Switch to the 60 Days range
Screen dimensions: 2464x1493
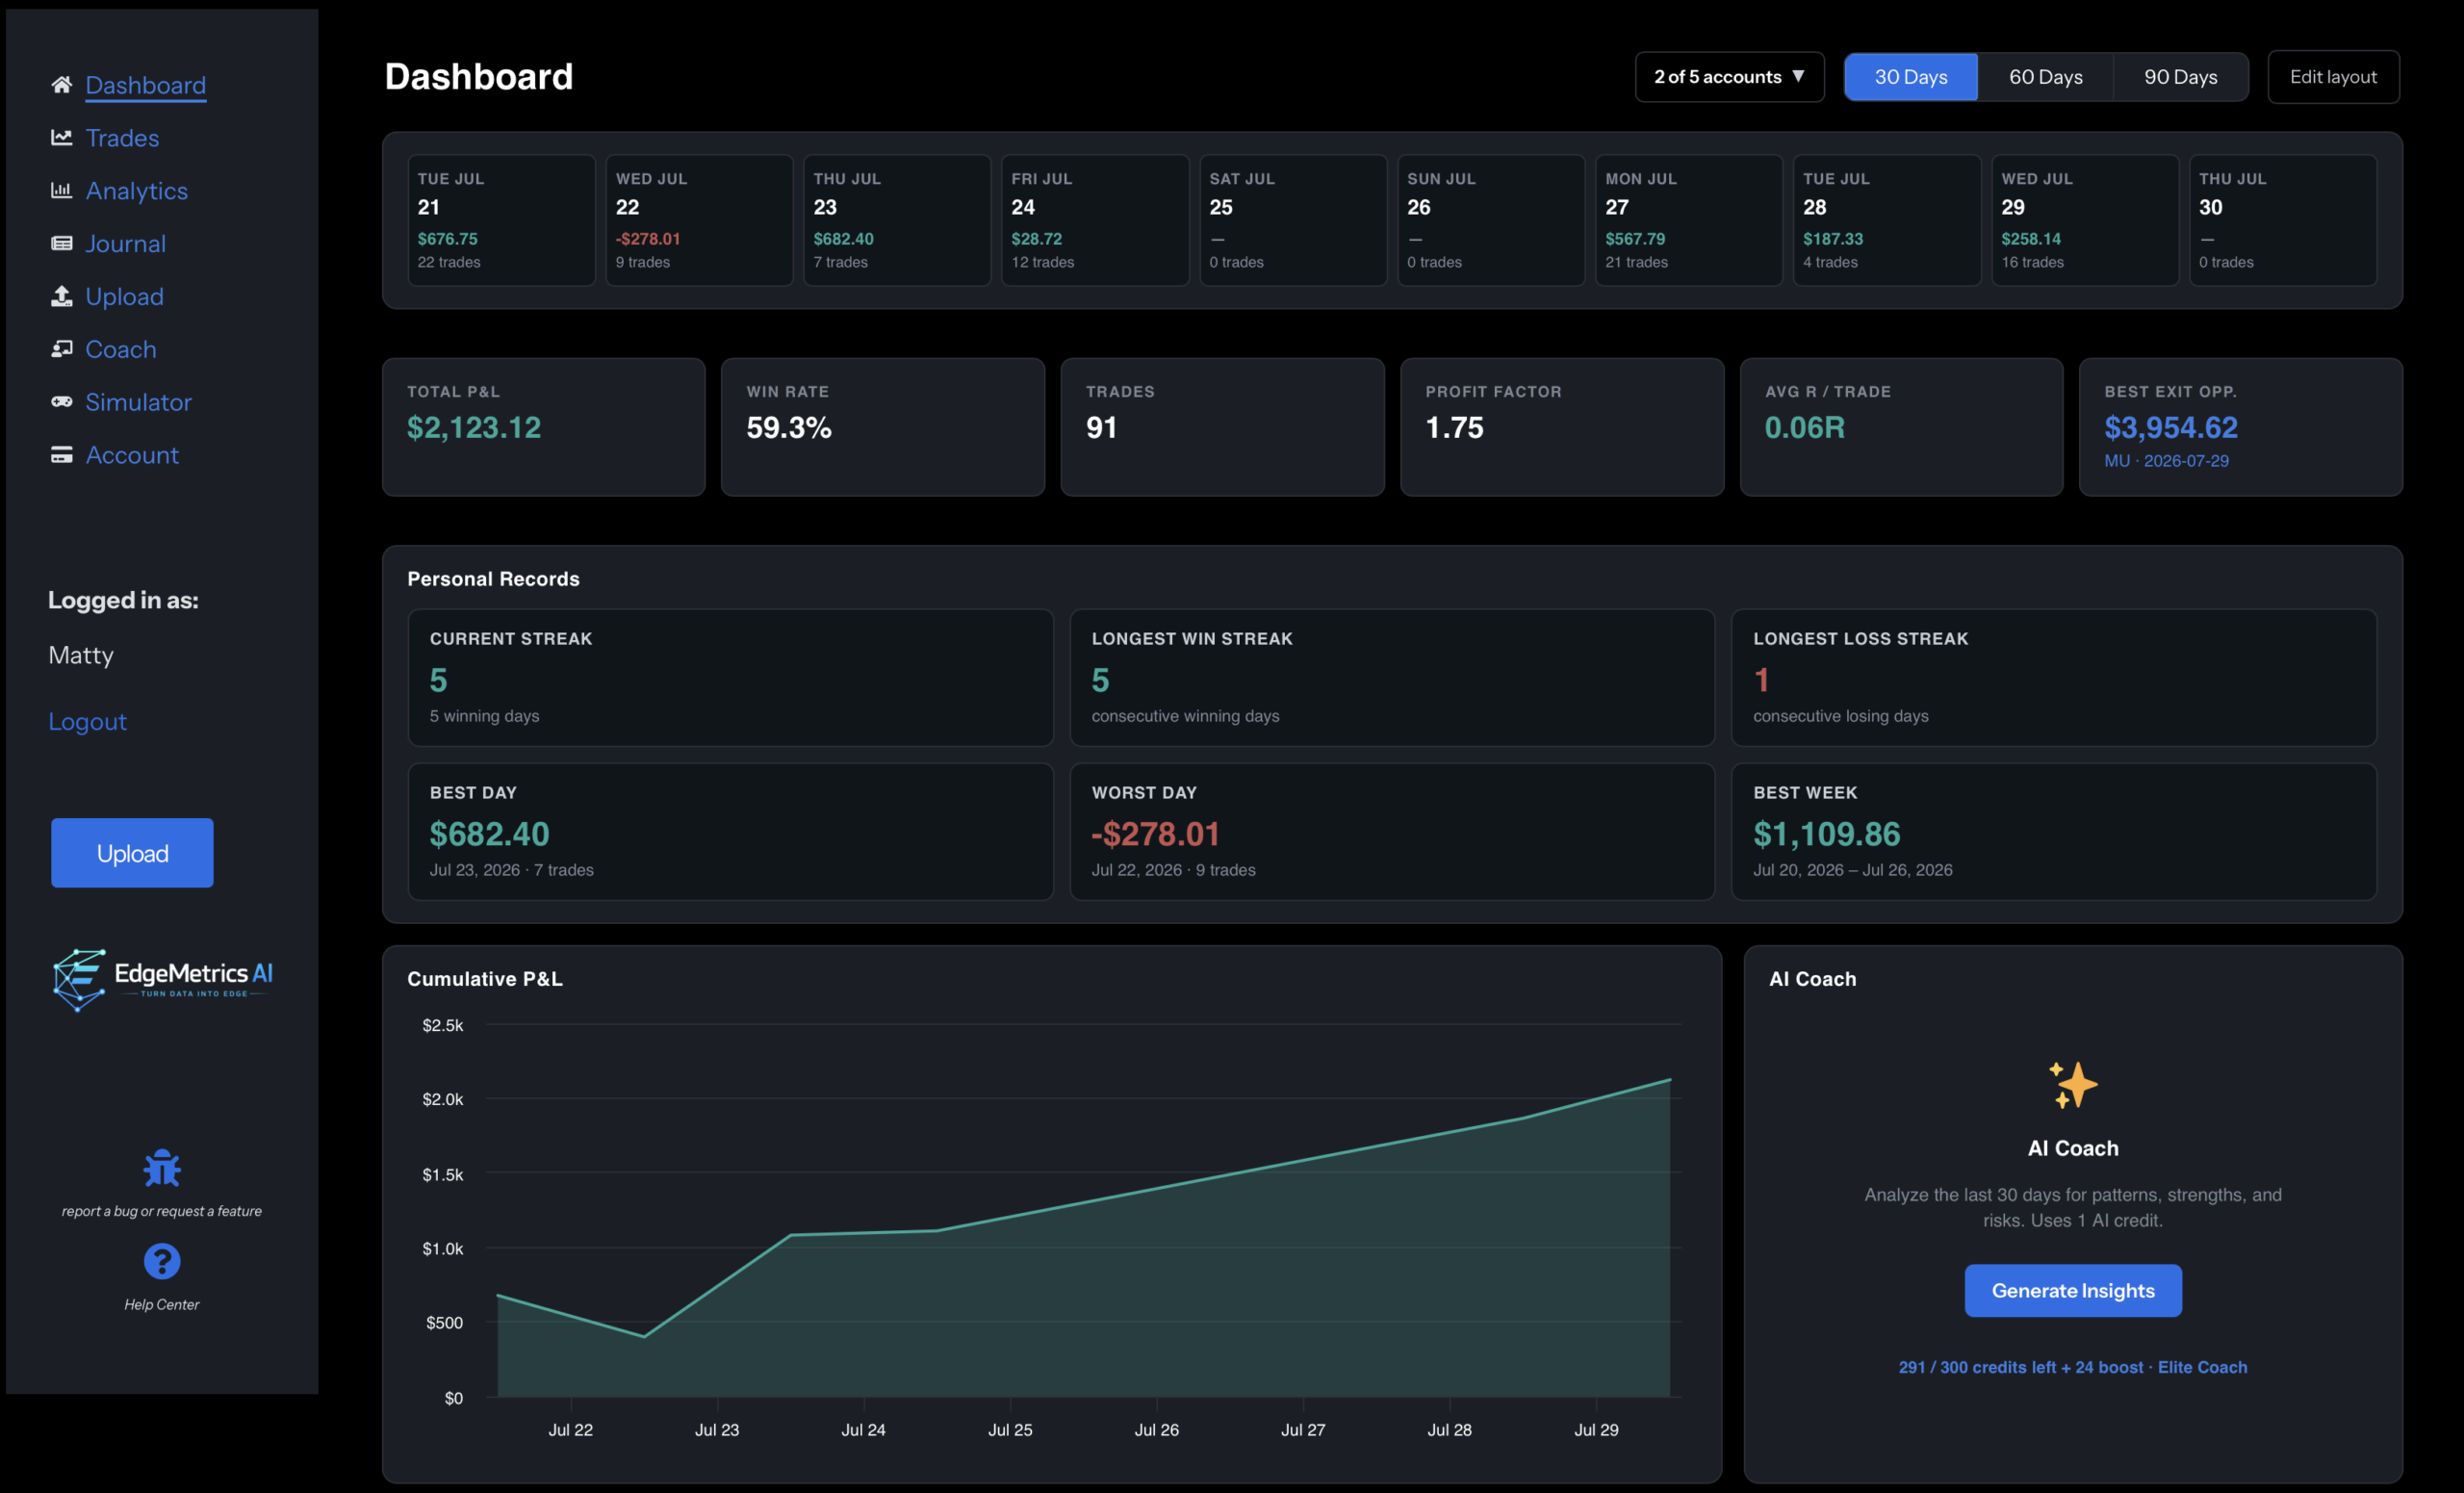(x=2046, y=77)
